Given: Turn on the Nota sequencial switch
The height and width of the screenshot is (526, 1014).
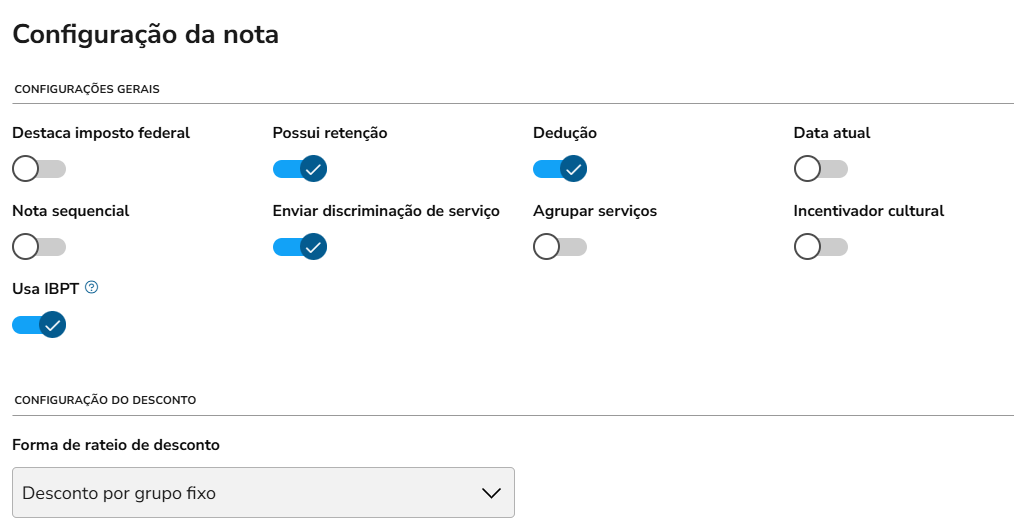Looking at the screenshot, I should (x=39, y=246).
